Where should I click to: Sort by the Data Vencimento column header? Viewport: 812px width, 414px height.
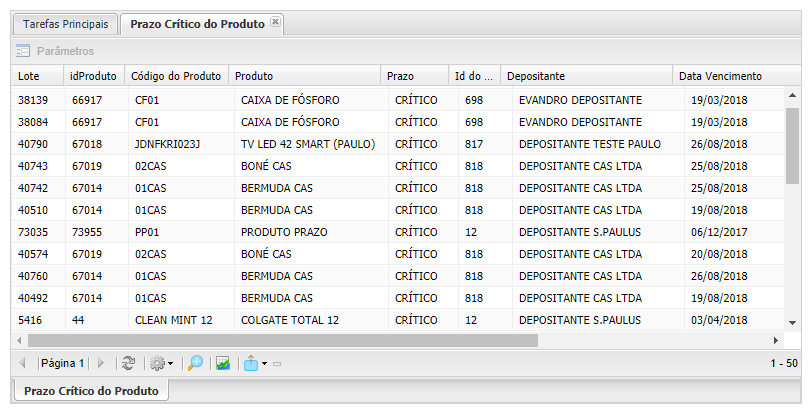coord(720,76)
